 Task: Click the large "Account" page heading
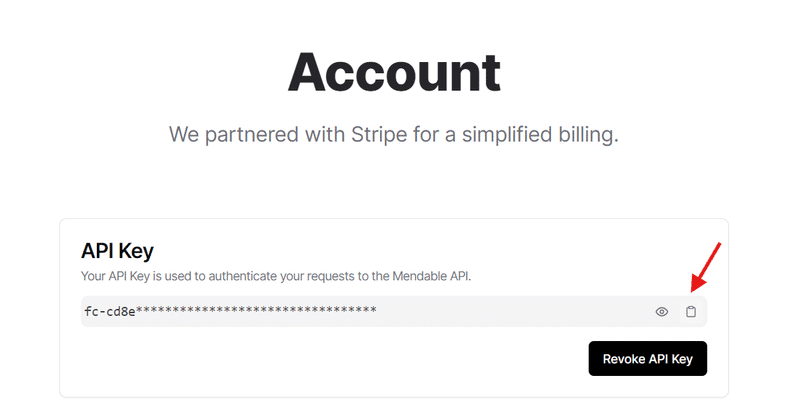394,72
